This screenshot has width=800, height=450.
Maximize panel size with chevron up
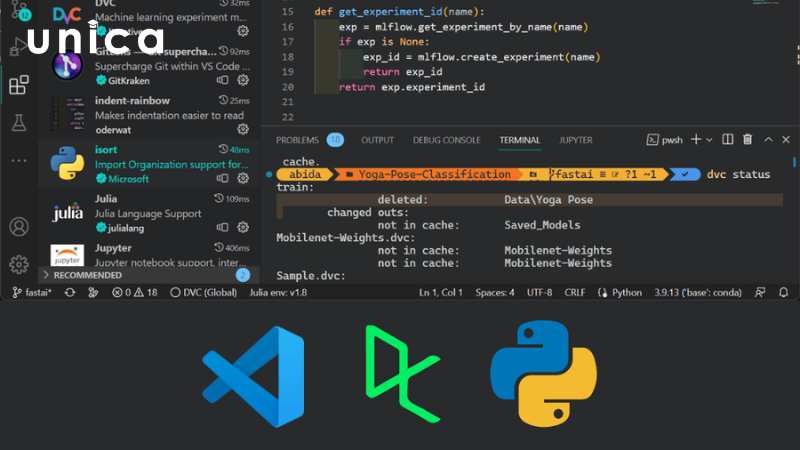click(768, 139)
